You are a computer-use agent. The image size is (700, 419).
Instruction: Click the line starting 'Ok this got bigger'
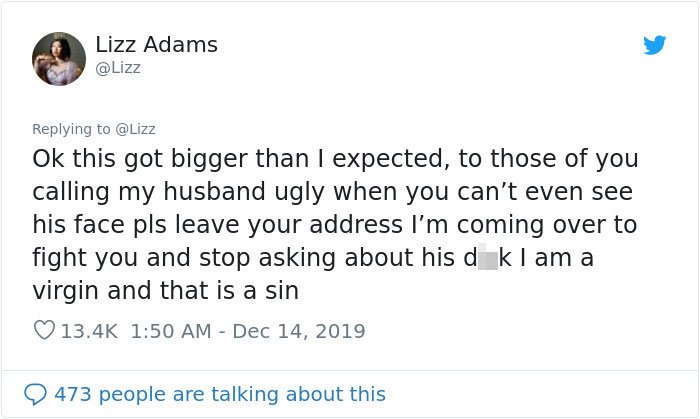(335, 159)
